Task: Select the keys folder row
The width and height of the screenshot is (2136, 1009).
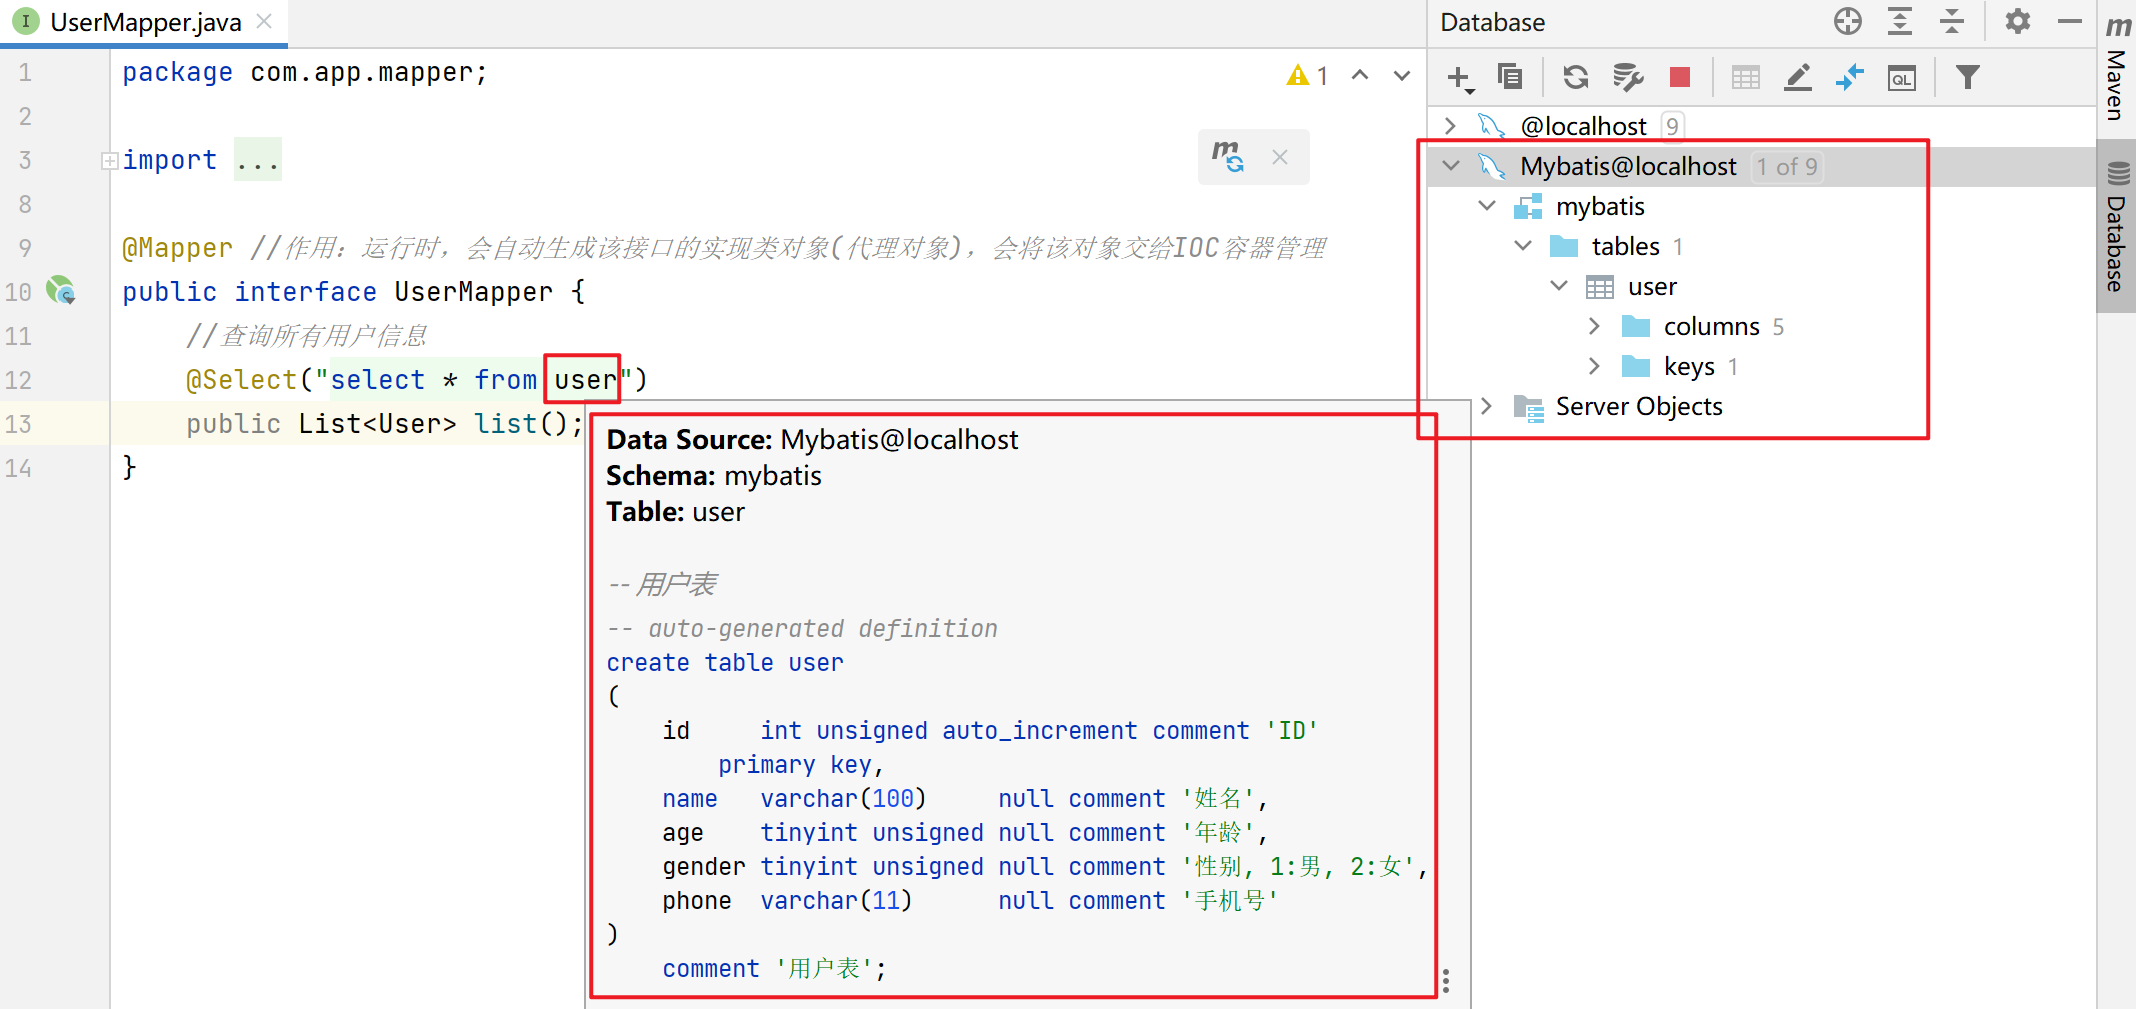Action: click(x=1762, y=366)
